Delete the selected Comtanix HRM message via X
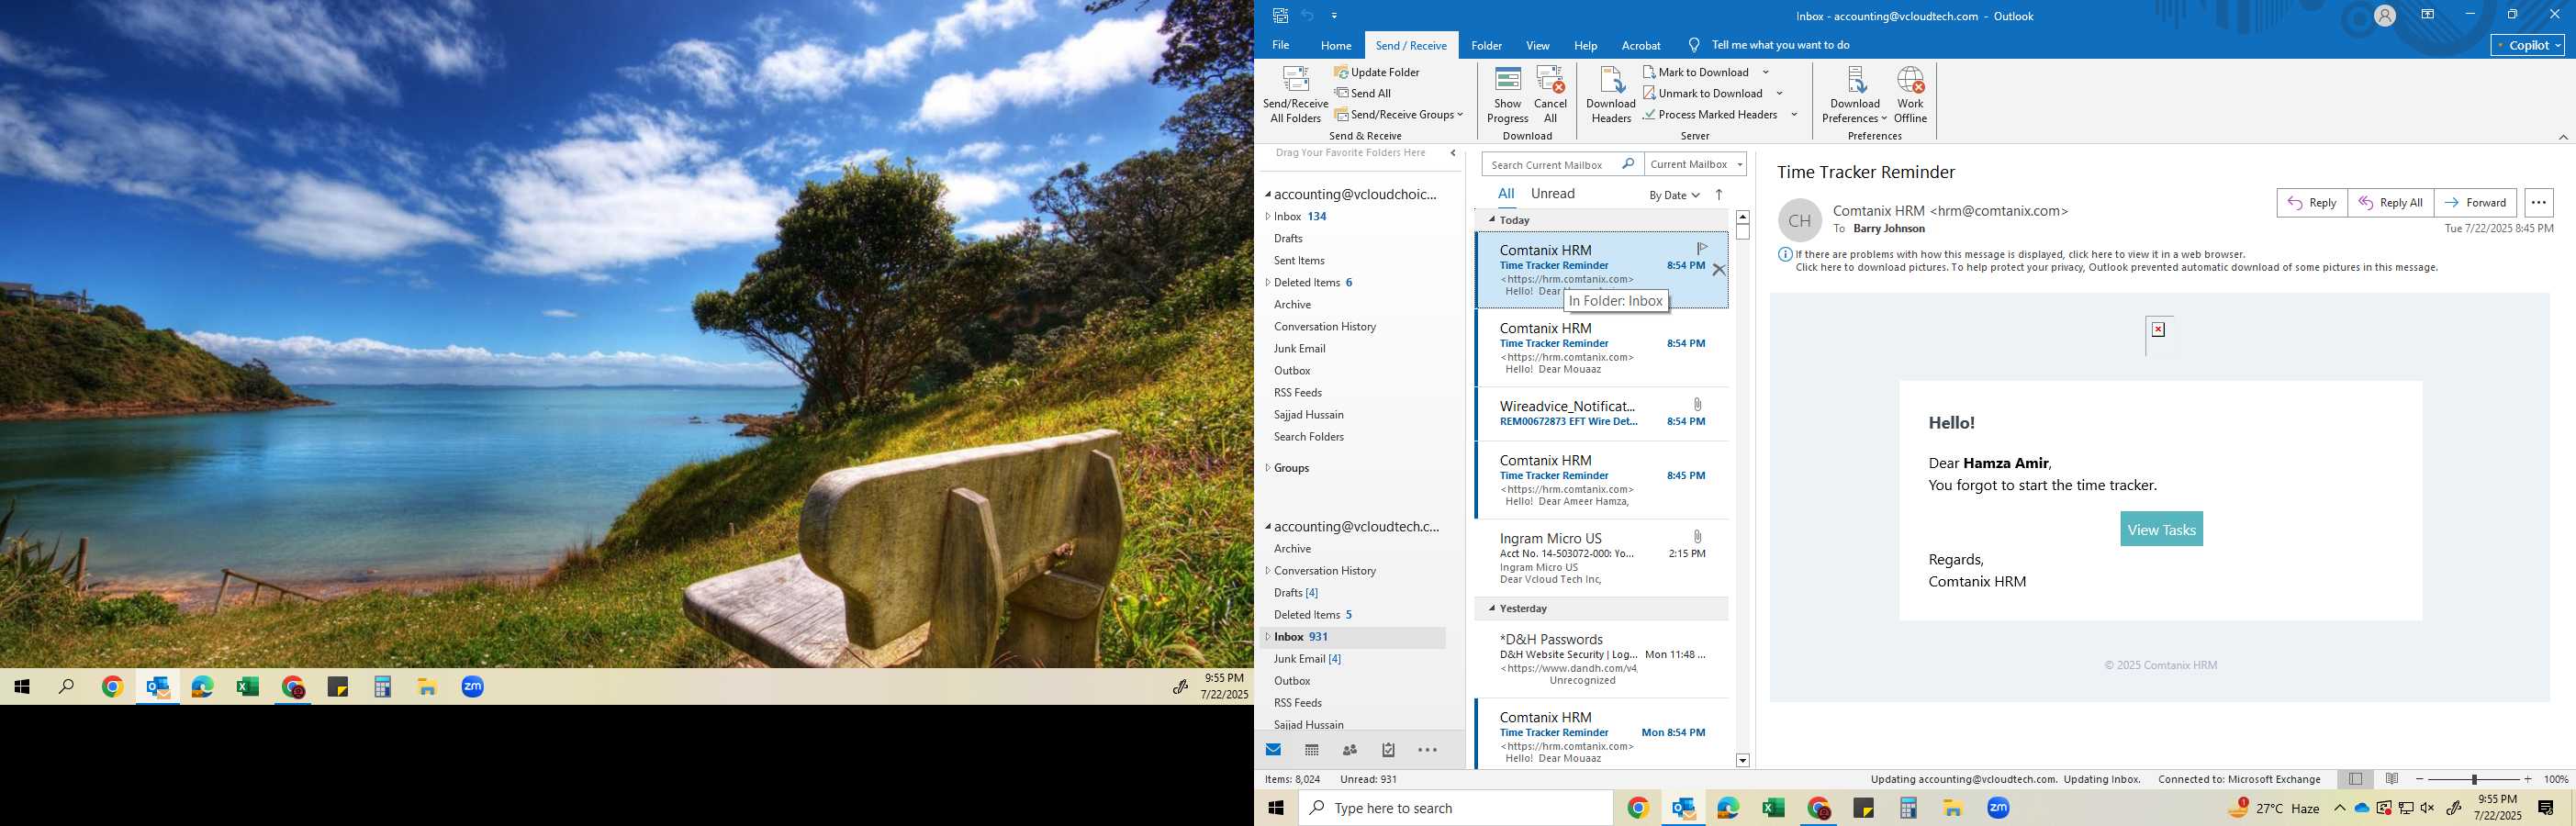 pos(1718,270)
